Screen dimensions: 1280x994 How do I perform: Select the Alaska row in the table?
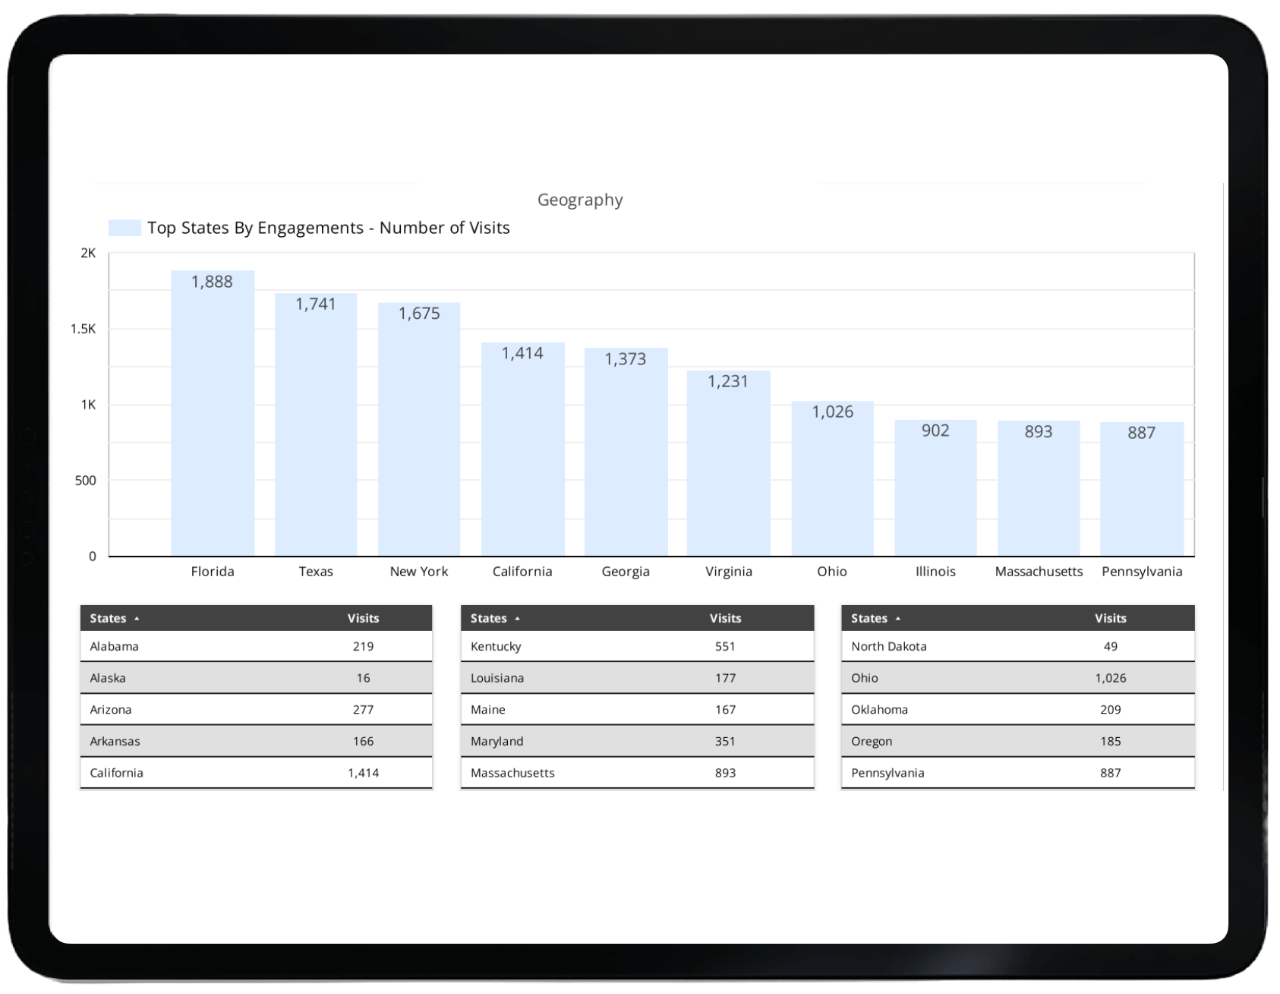256,678
